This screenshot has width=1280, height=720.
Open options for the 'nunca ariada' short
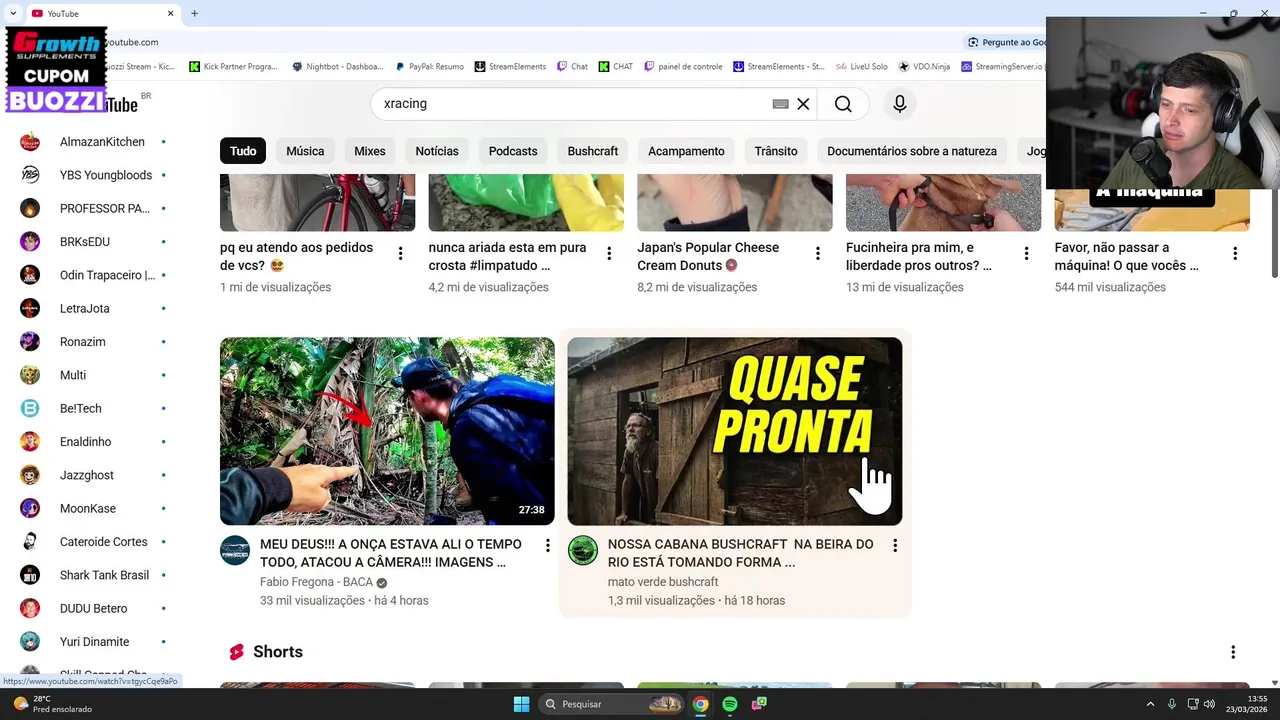[x=609, y=254]
